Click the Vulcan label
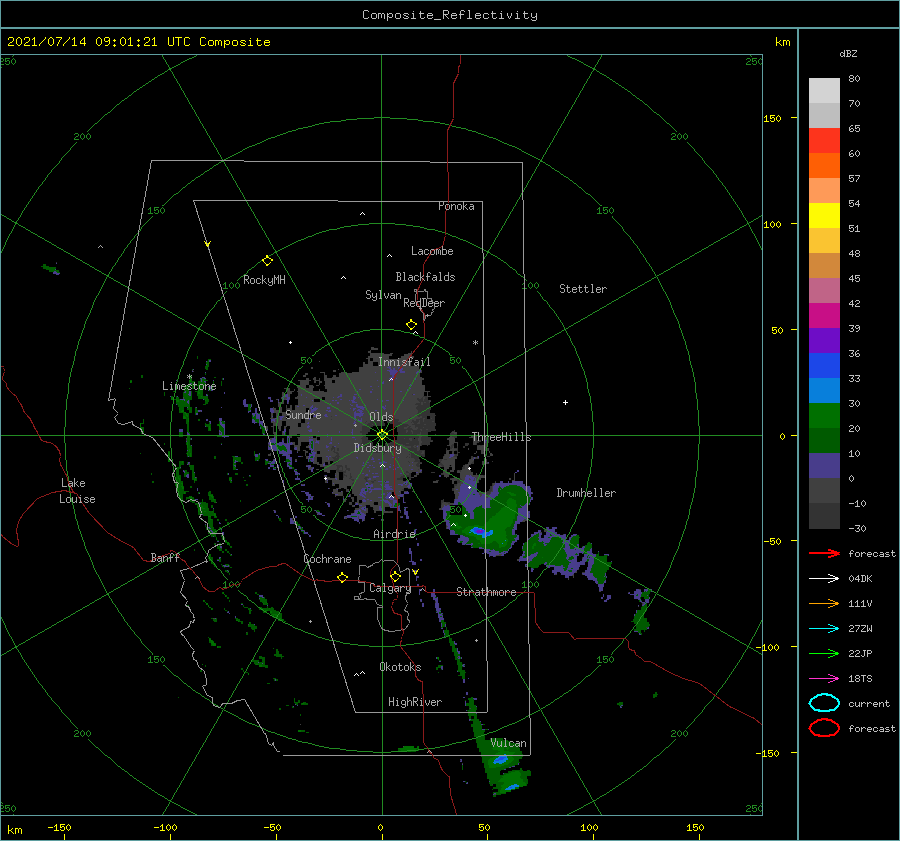Screen dimensions: 900x841 [509, 743]
